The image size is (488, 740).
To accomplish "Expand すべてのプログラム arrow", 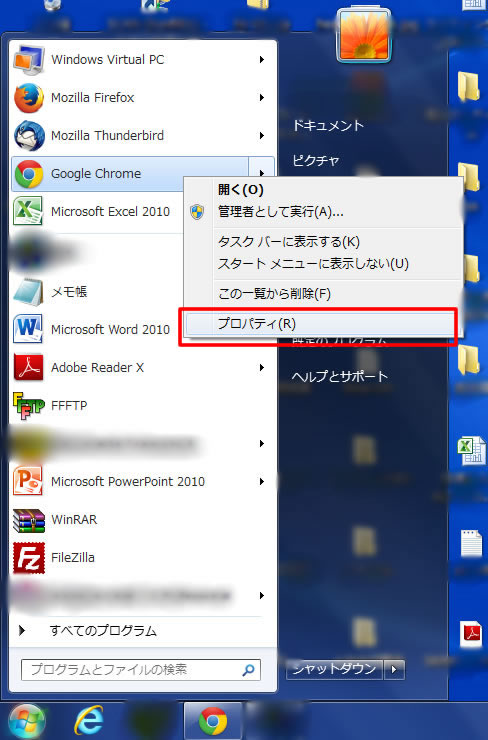I will point(22,631).
